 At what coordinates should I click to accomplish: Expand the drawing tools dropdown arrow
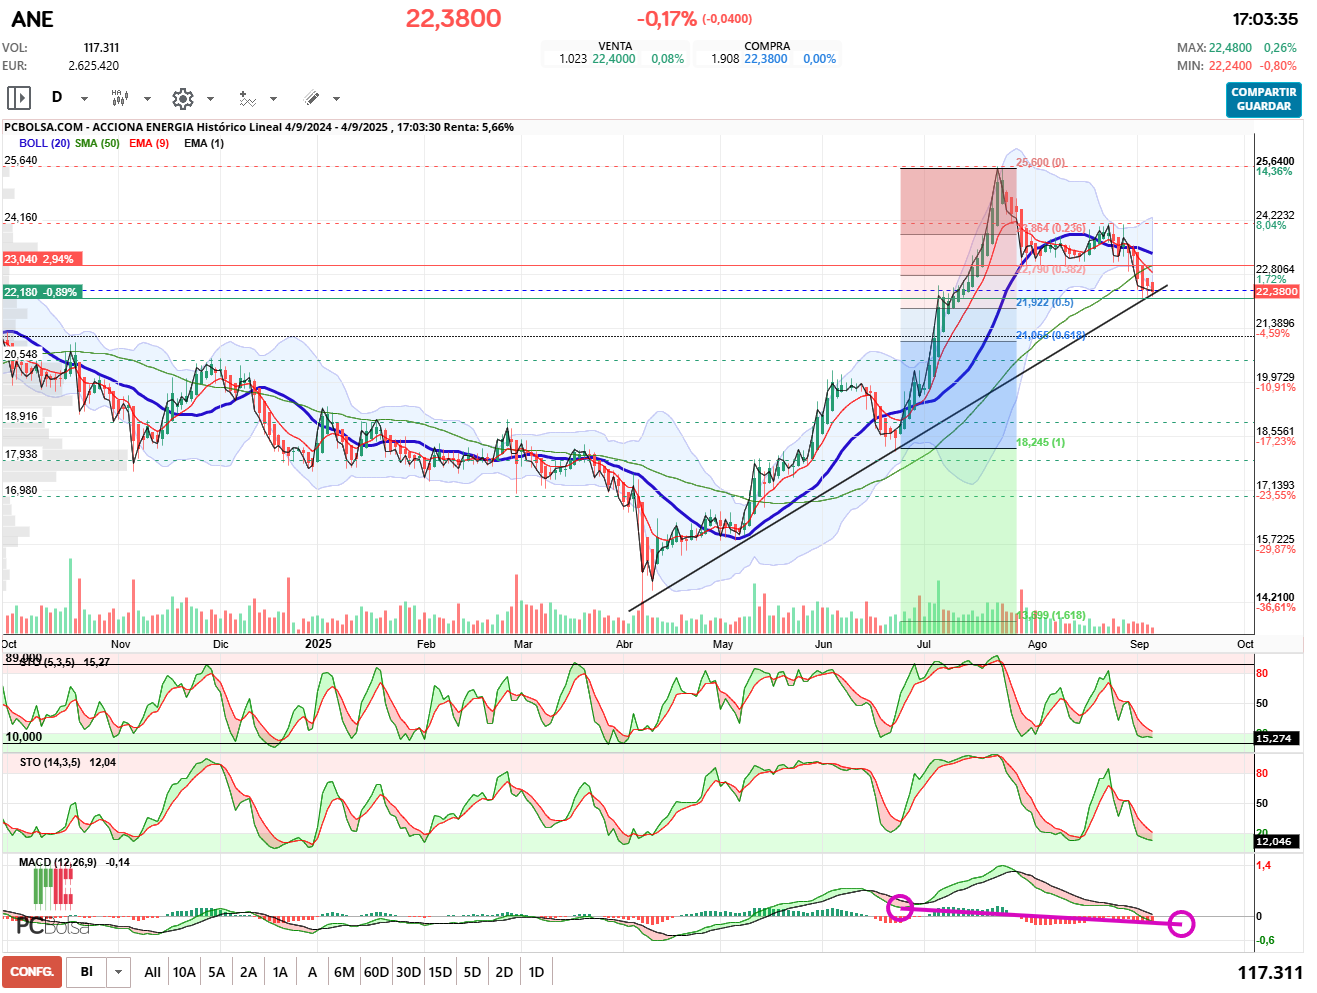tap(336, 99)
